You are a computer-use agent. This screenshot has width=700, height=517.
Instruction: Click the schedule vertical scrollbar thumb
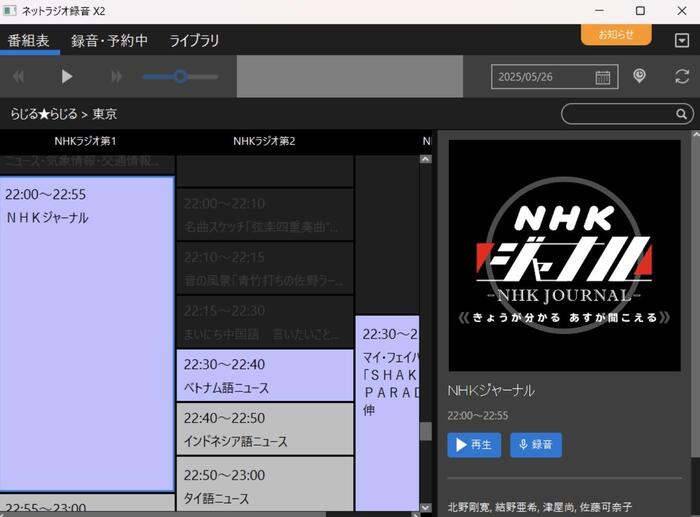pos(426,431)
